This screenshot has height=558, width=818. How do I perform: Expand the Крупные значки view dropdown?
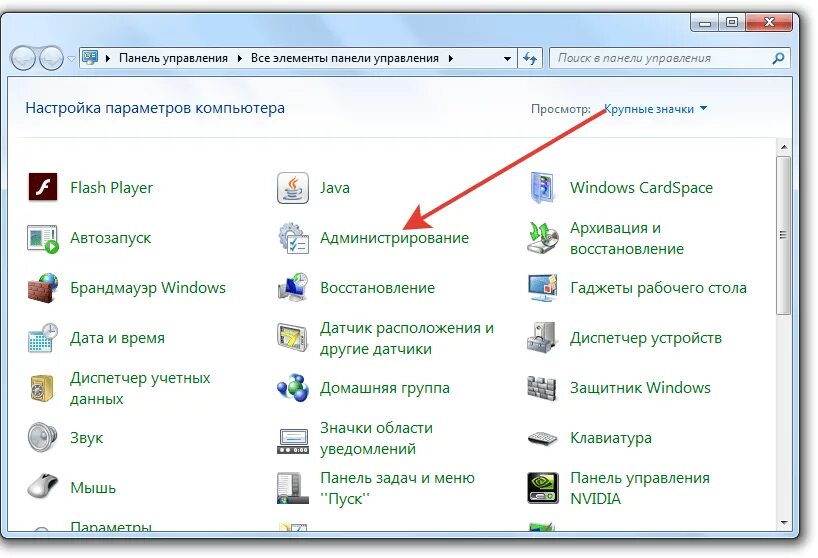click(655, 108)
